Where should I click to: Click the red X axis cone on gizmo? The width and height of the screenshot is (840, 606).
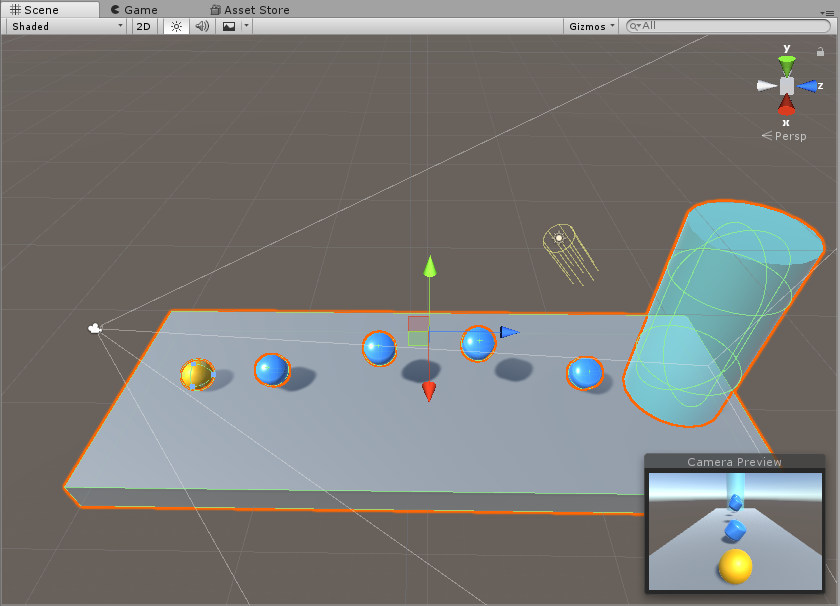click(786, 106)
